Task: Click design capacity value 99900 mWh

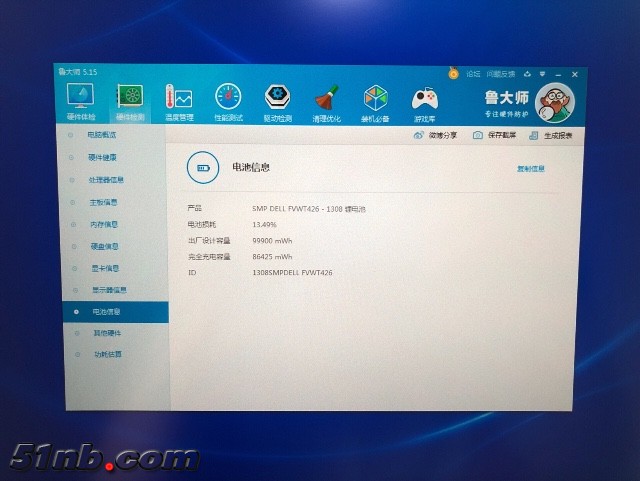Action: (x=272, y=241)
